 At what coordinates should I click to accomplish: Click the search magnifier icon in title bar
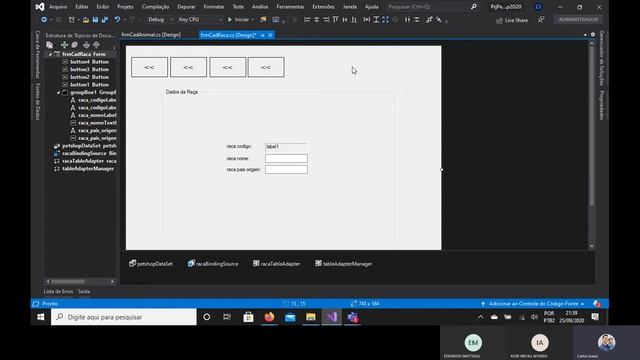pos(473,7)
